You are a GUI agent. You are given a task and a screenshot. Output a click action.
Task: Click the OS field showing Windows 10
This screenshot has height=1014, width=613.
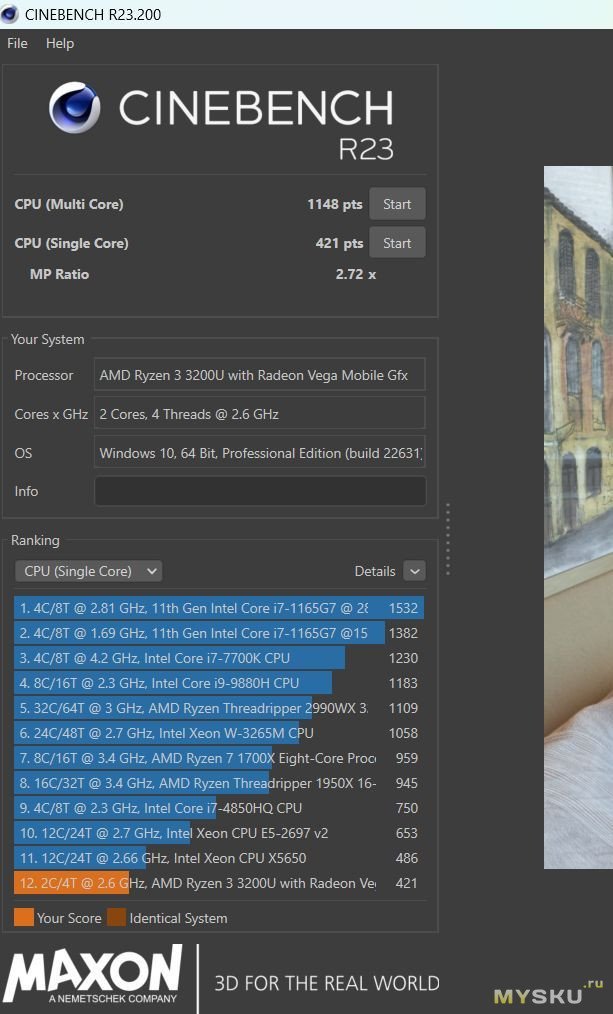pos(260,453)
